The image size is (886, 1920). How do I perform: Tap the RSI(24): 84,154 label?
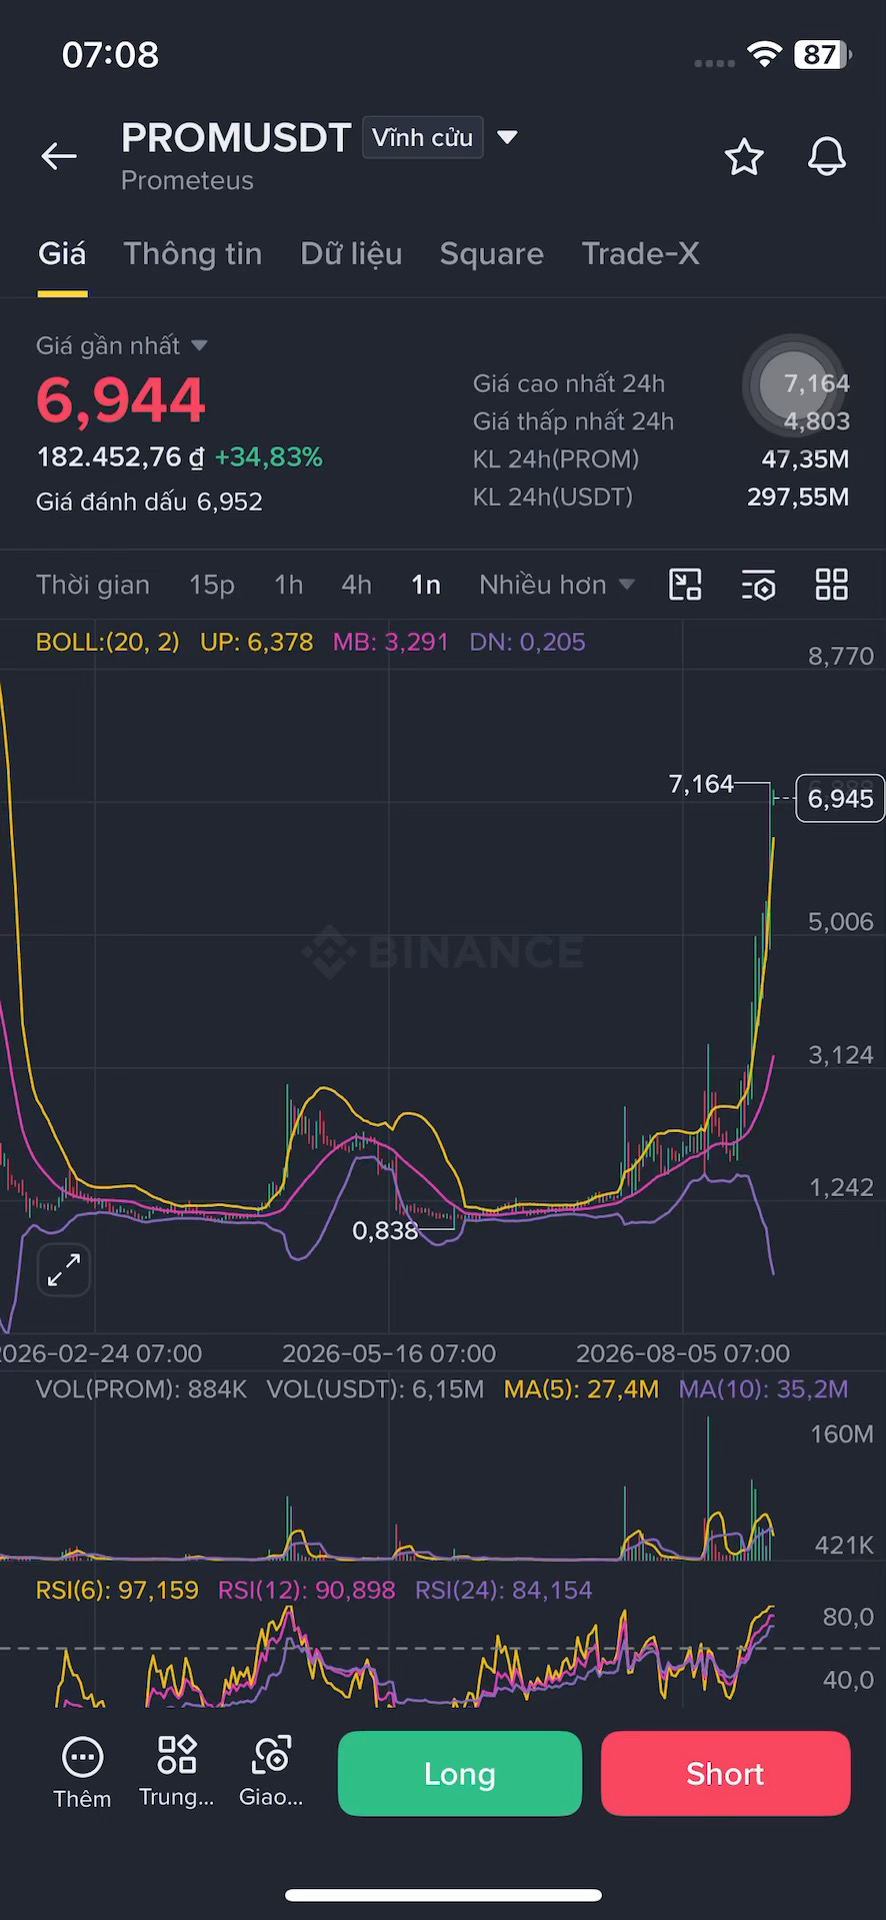pyautogui.click(x=503, y=1590)
